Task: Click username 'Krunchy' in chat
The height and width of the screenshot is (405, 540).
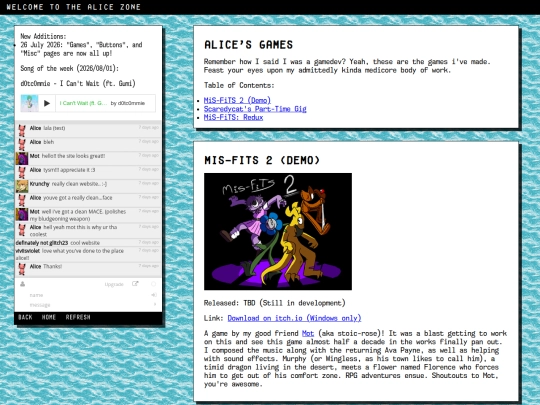Action: coord(40,184)
